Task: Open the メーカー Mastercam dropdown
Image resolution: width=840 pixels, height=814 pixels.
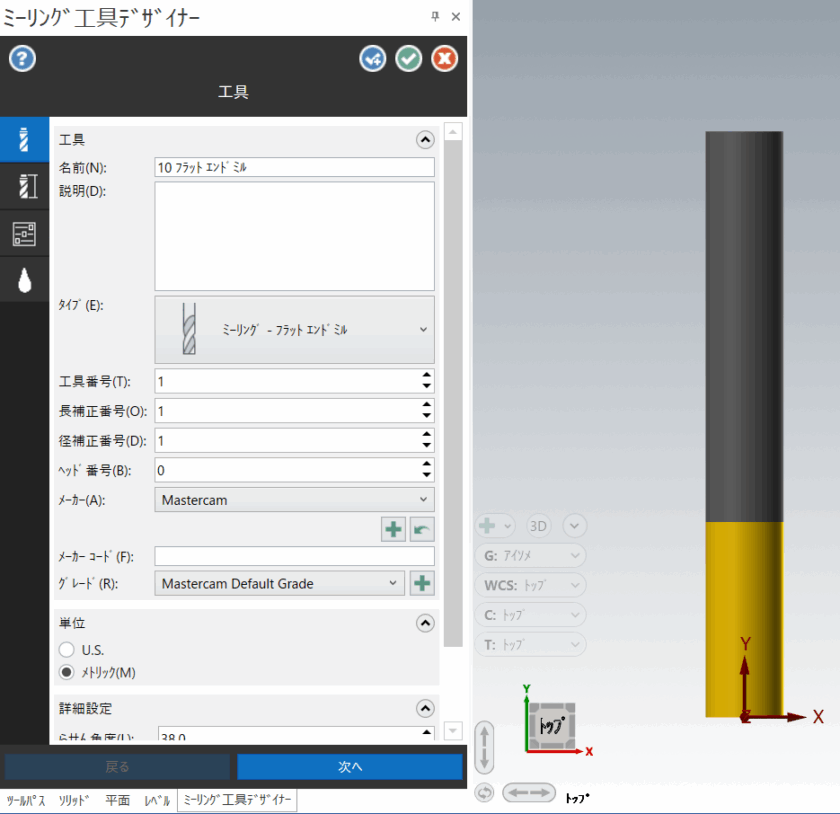Action: tap(294, 498)
